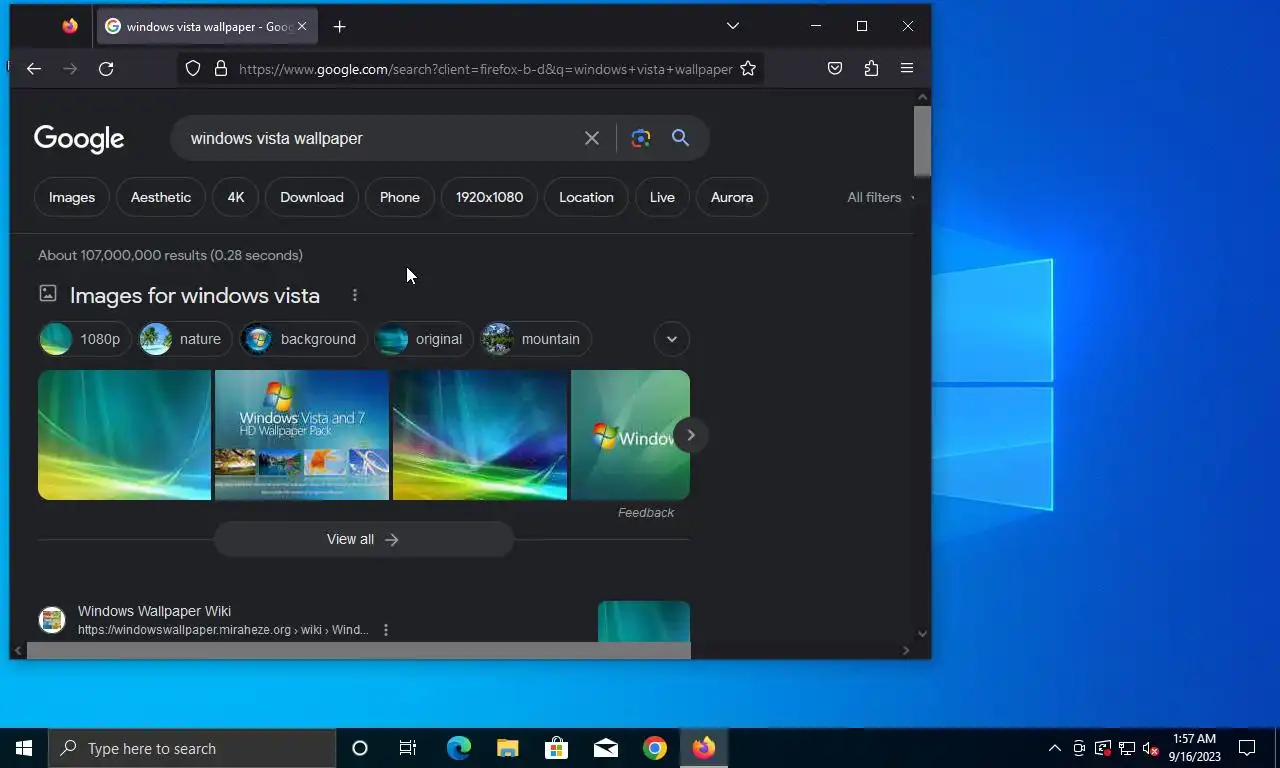Click the vertical page scrollbar thumb
Image resolution: width=1280 pixels, height=768 pixels.
click(922, 140)
